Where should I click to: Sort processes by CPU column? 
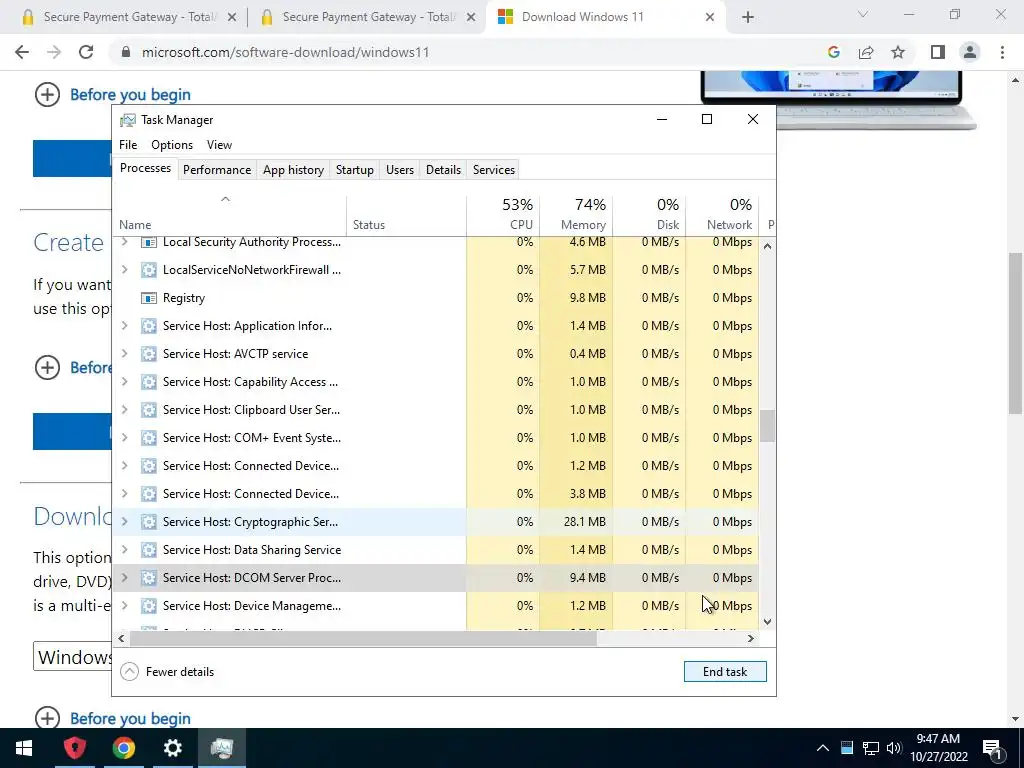click(504, 215)
